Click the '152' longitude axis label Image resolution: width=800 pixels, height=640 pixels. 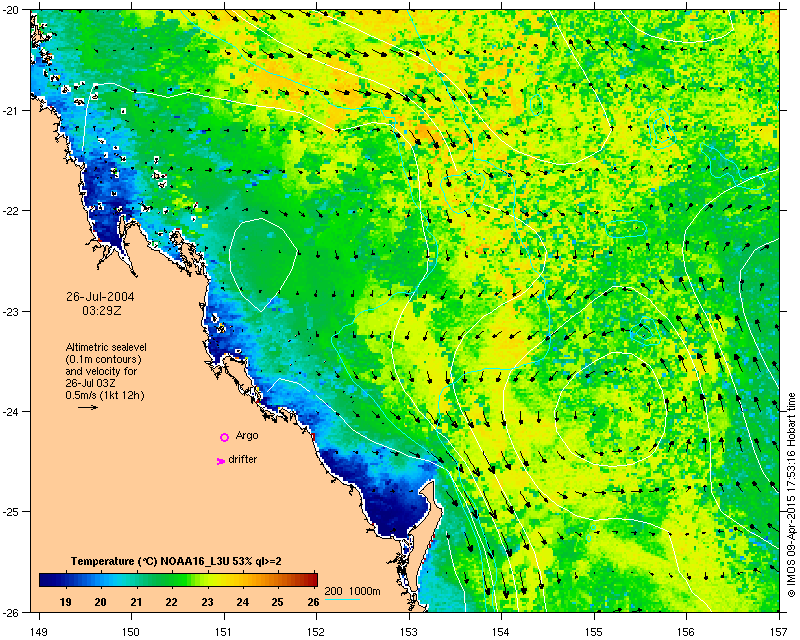pyautogui.click(x=317, y=632)
